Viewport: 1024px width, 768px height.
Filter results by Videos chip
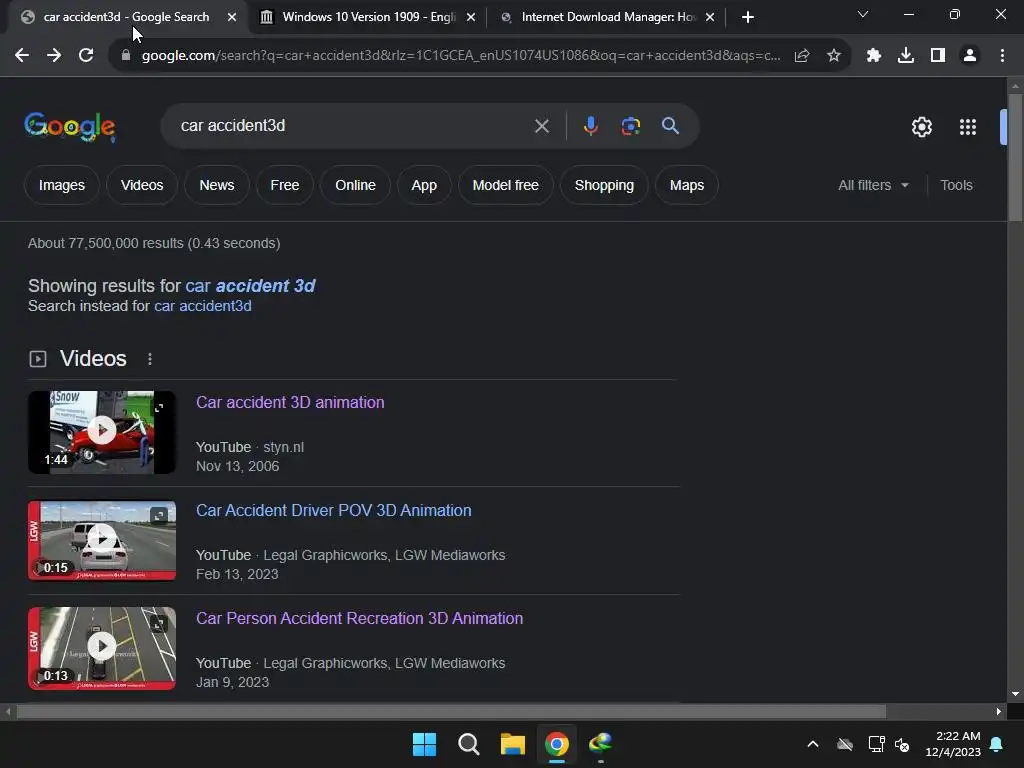pos(142,185)
